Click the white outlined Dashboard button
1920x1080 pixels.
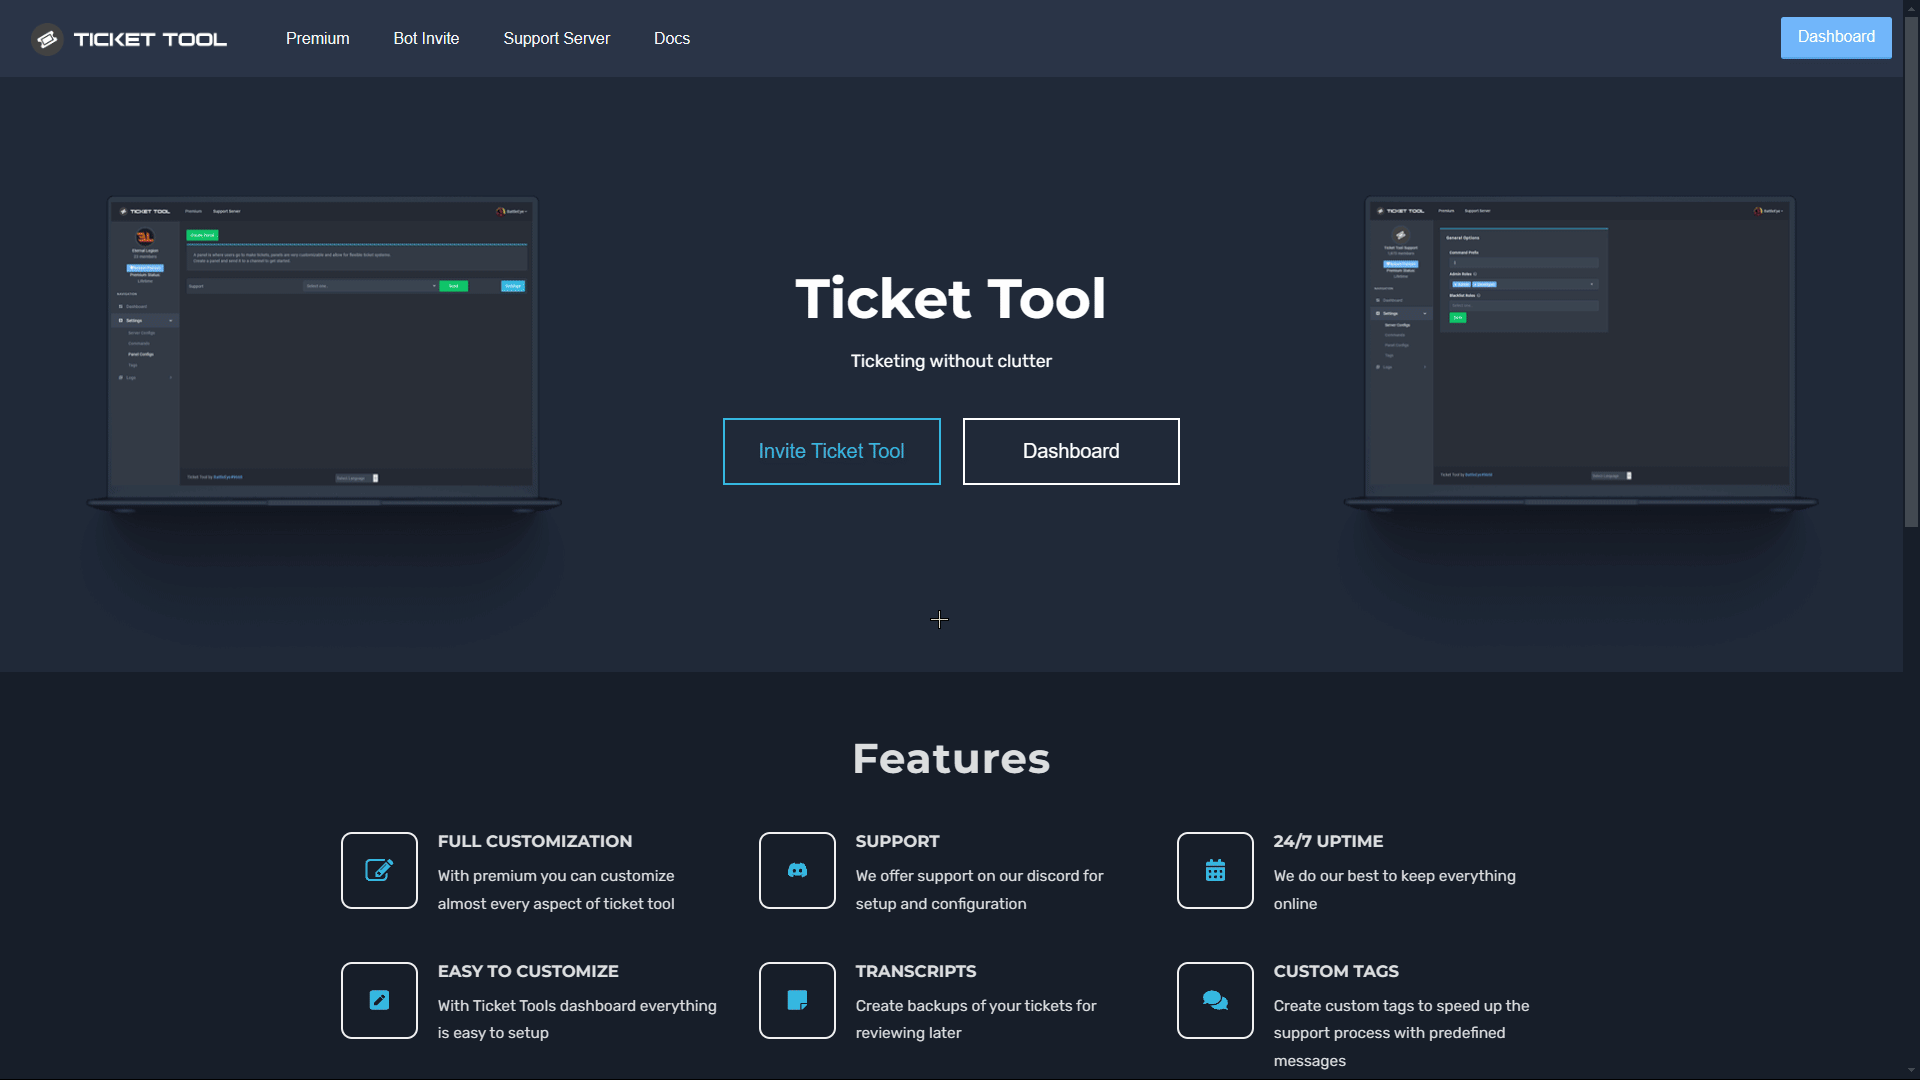tap(1071, 451)
